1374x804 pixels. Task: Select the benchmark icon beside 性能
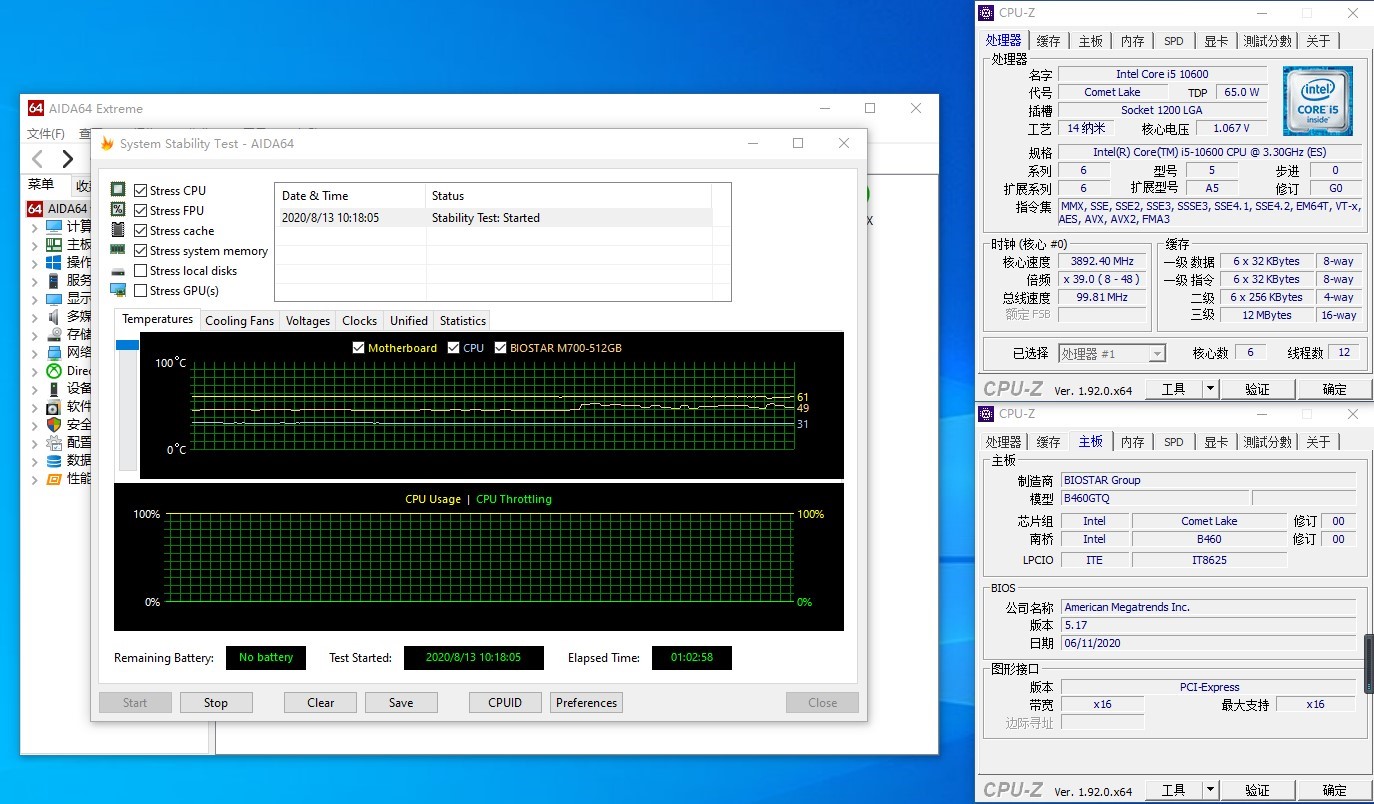pyautogui.click(x=54, y=478)
